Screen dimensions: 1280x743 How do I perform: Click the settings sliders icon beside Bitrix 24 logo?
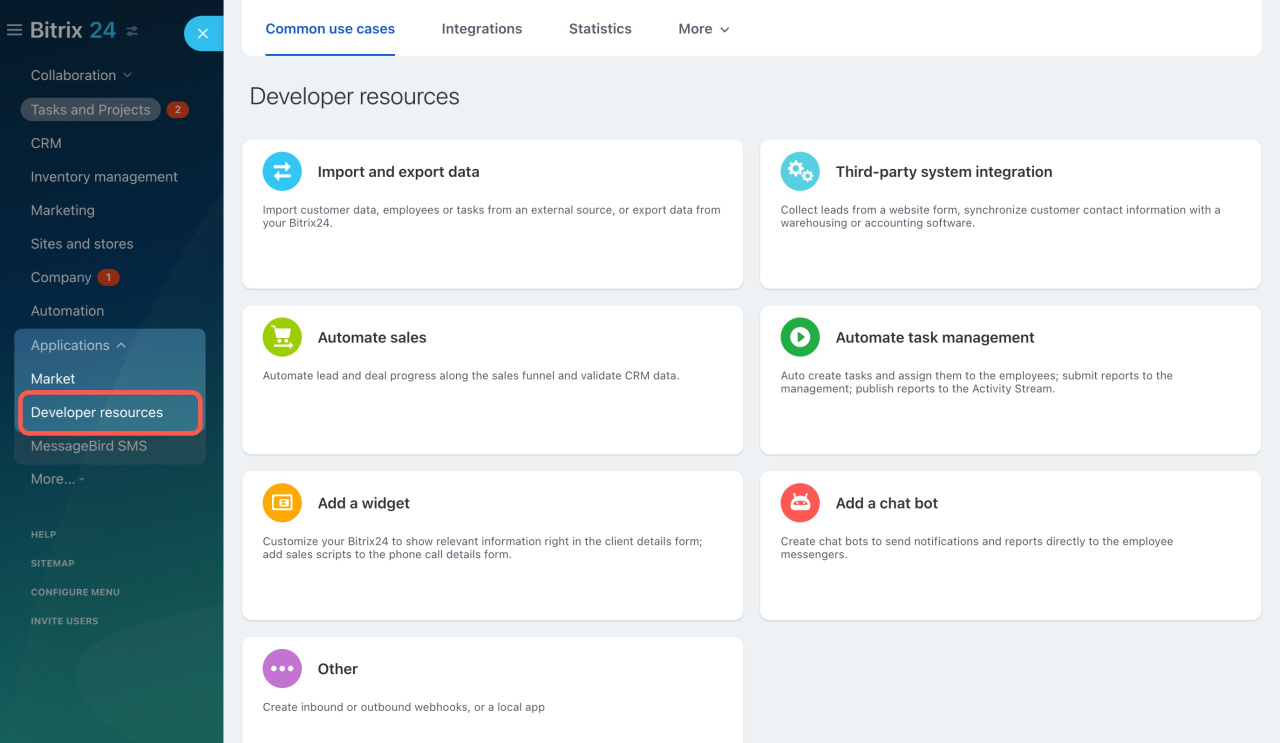(132, 31)
